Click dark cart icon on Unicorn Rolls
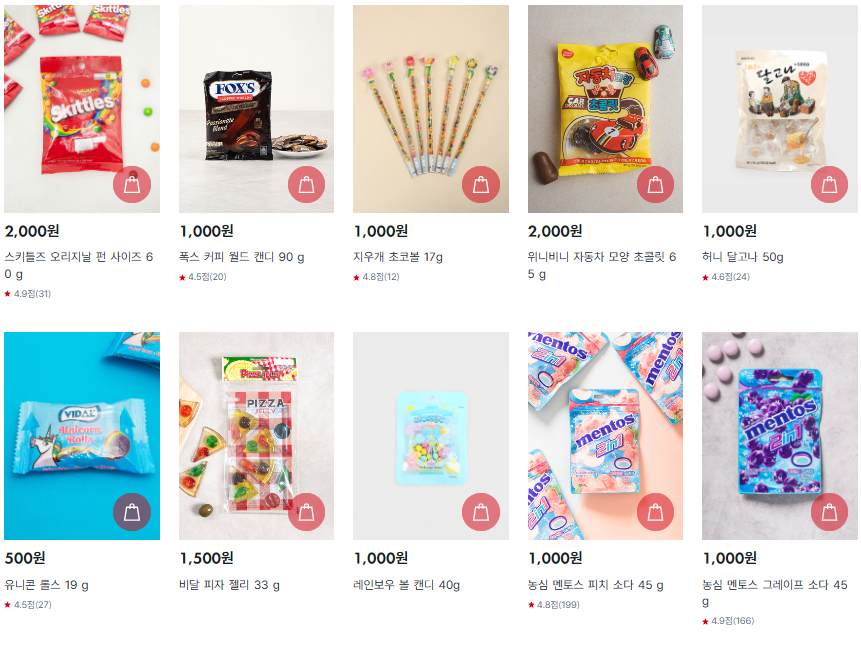This screenshot has height=655, width=861. point(132,512)
